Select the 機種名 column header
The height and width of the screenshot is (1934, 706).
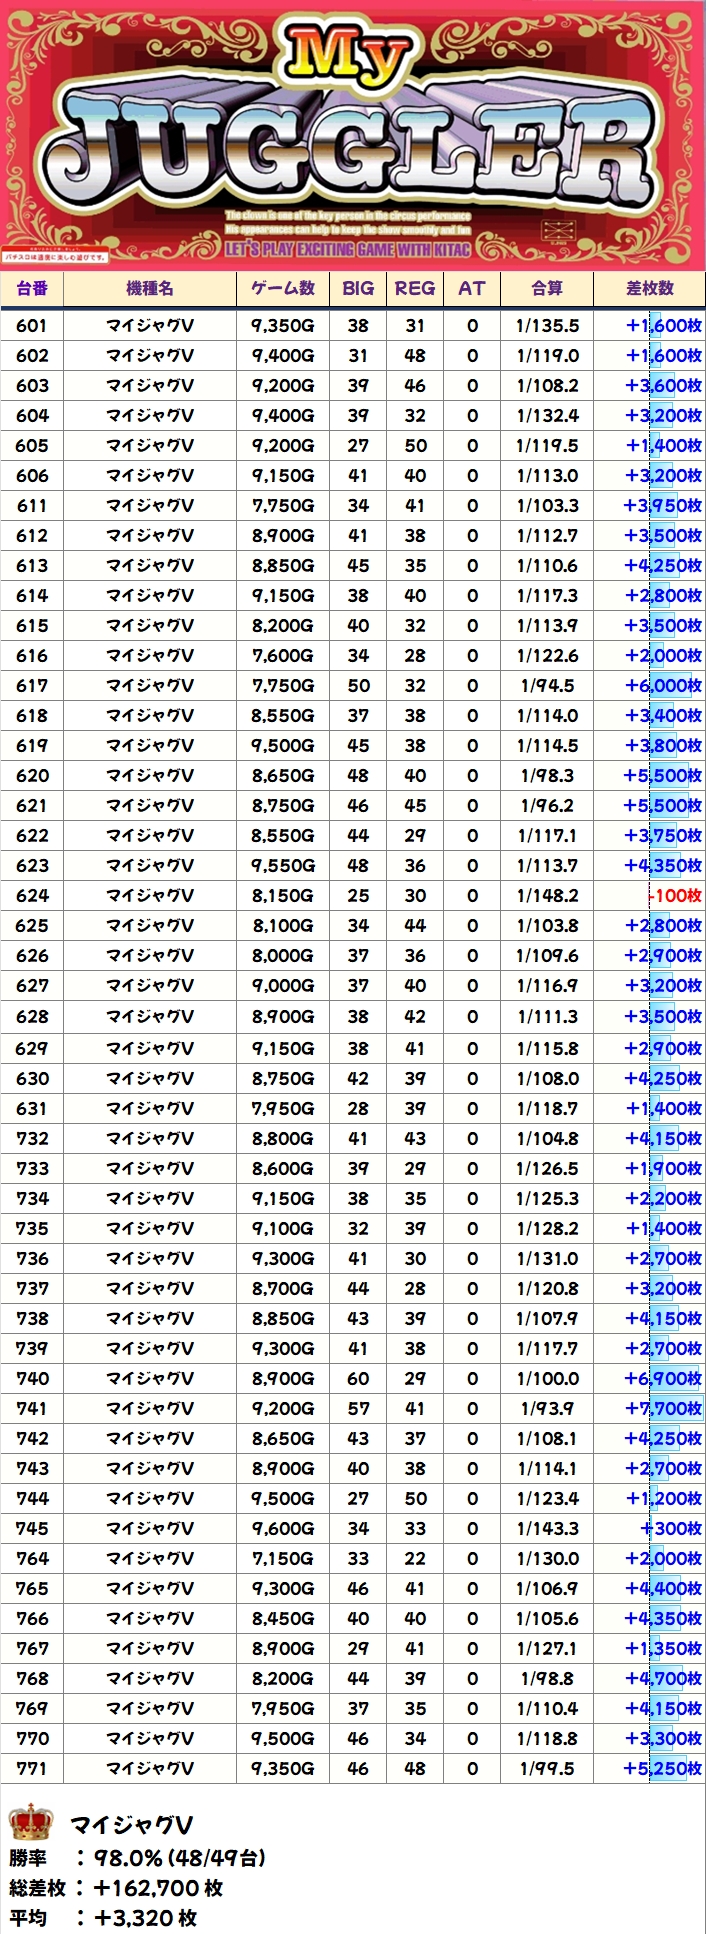150,288
